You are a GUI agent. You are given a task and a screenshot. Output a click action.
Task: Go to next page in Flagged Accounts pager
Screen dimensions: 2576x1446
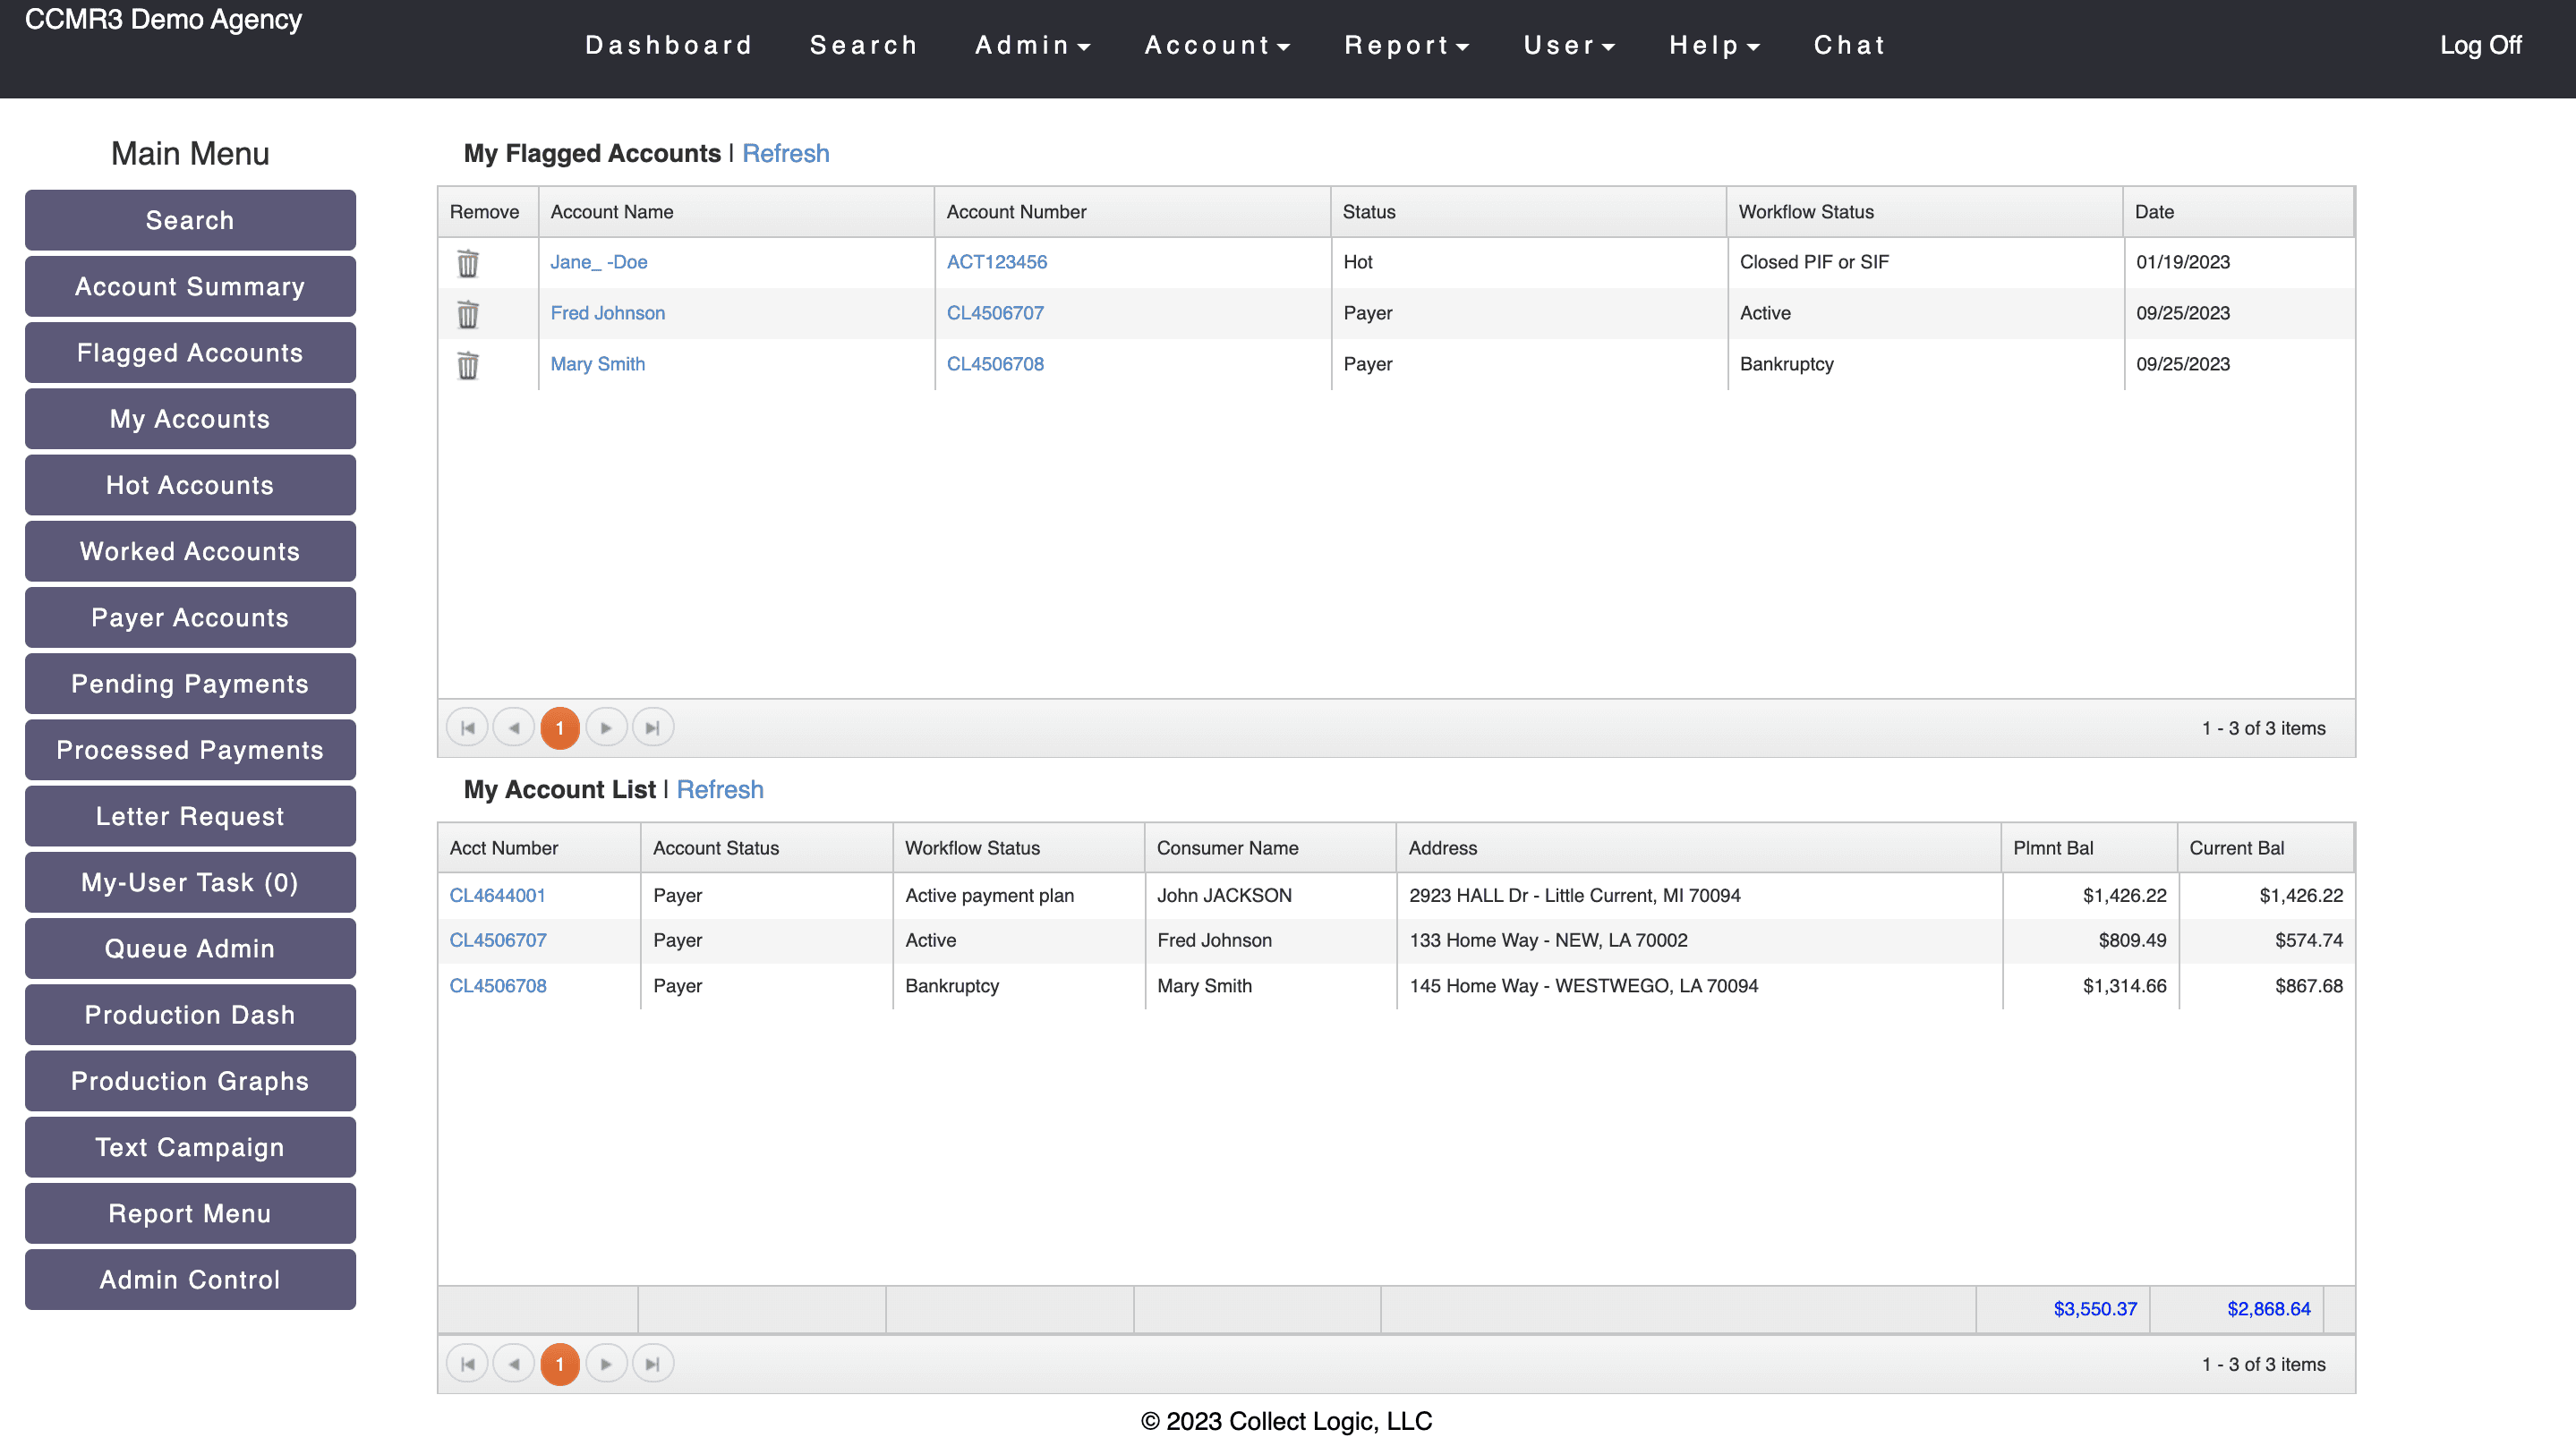tap(606, 728)
